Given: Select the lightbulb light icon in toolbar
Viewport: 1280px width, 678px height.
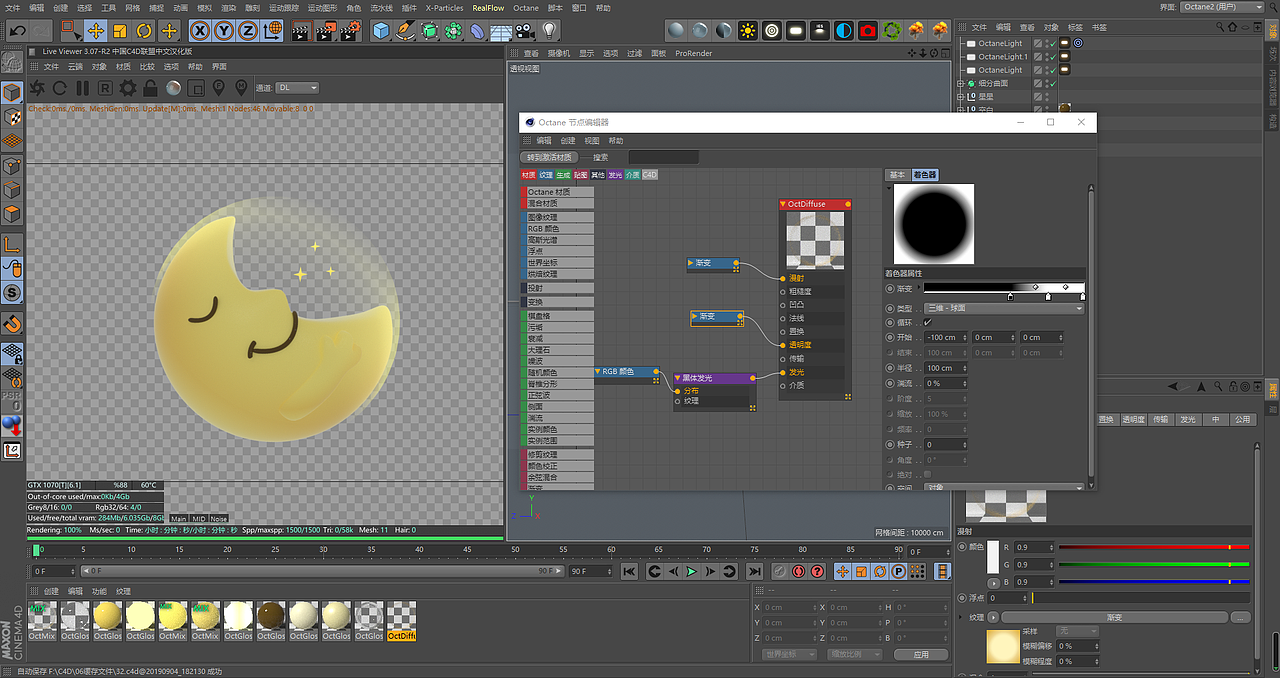Looking at the screenshot, I should [x=549, y=33].
